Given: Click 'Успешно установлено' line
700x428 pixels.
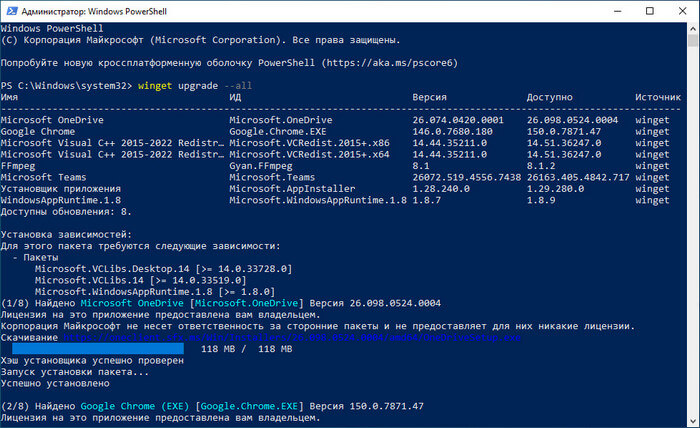Looking at the screenshot, I should pyautogui.click(x=55, y=383).
